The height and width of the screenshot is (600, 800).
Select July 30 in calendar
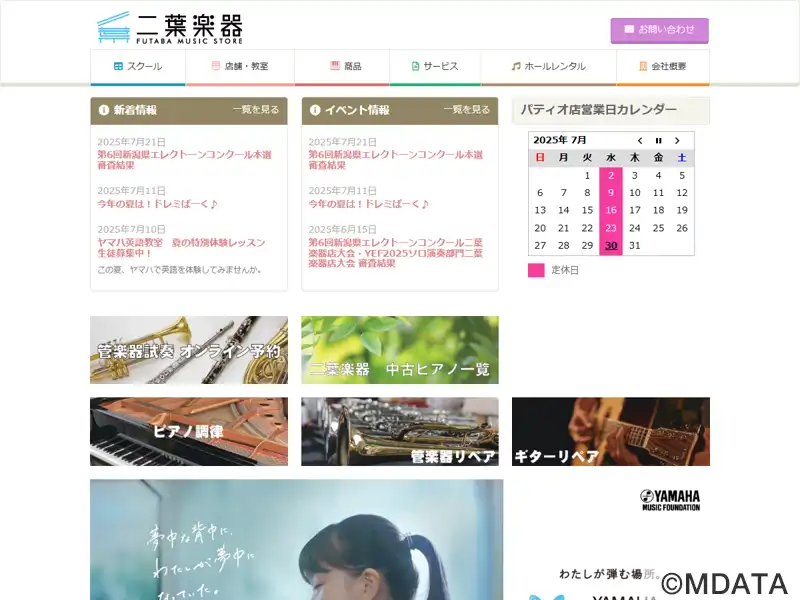611,245
